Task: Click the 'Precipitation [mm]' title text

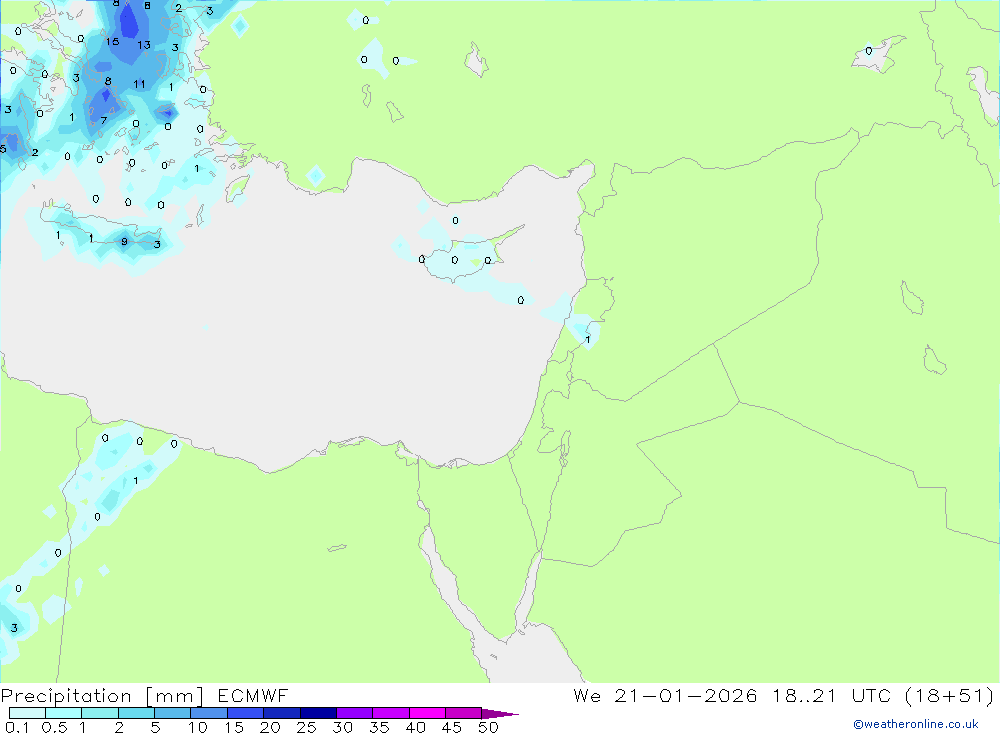Action: coord(103,696)
